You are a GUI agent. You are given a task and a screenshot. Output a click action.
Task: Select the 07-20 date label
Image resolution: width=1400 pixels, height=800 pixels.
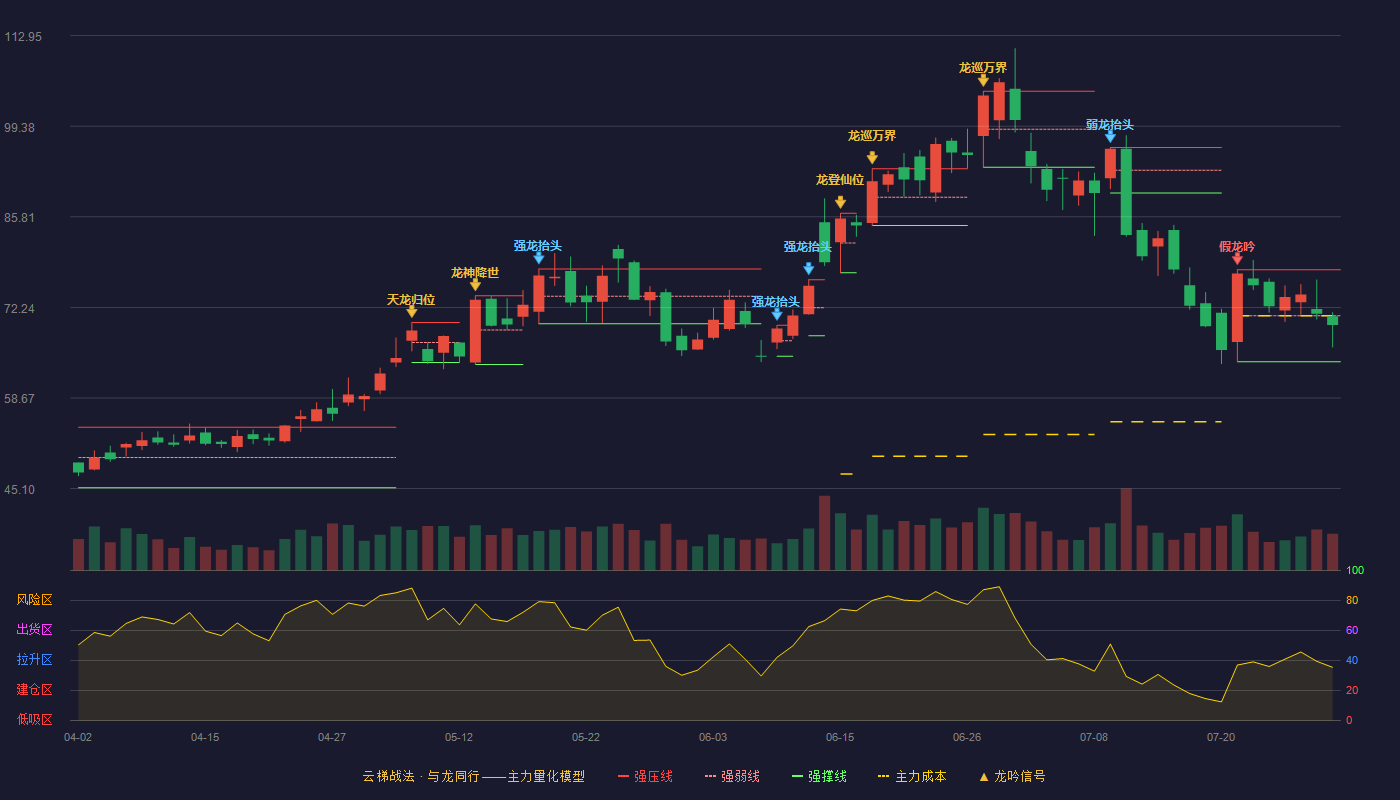tap(1221, 737)
